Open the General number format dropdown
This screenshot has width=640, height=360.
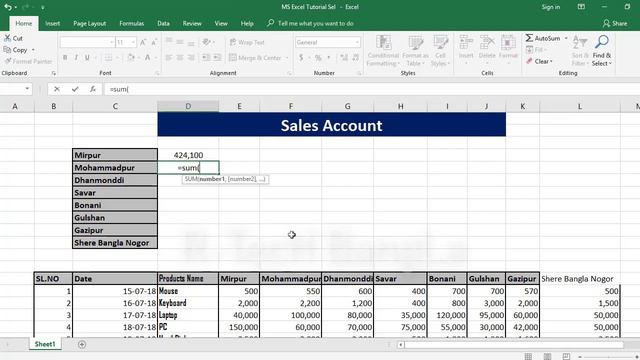[x=357, y=42]
